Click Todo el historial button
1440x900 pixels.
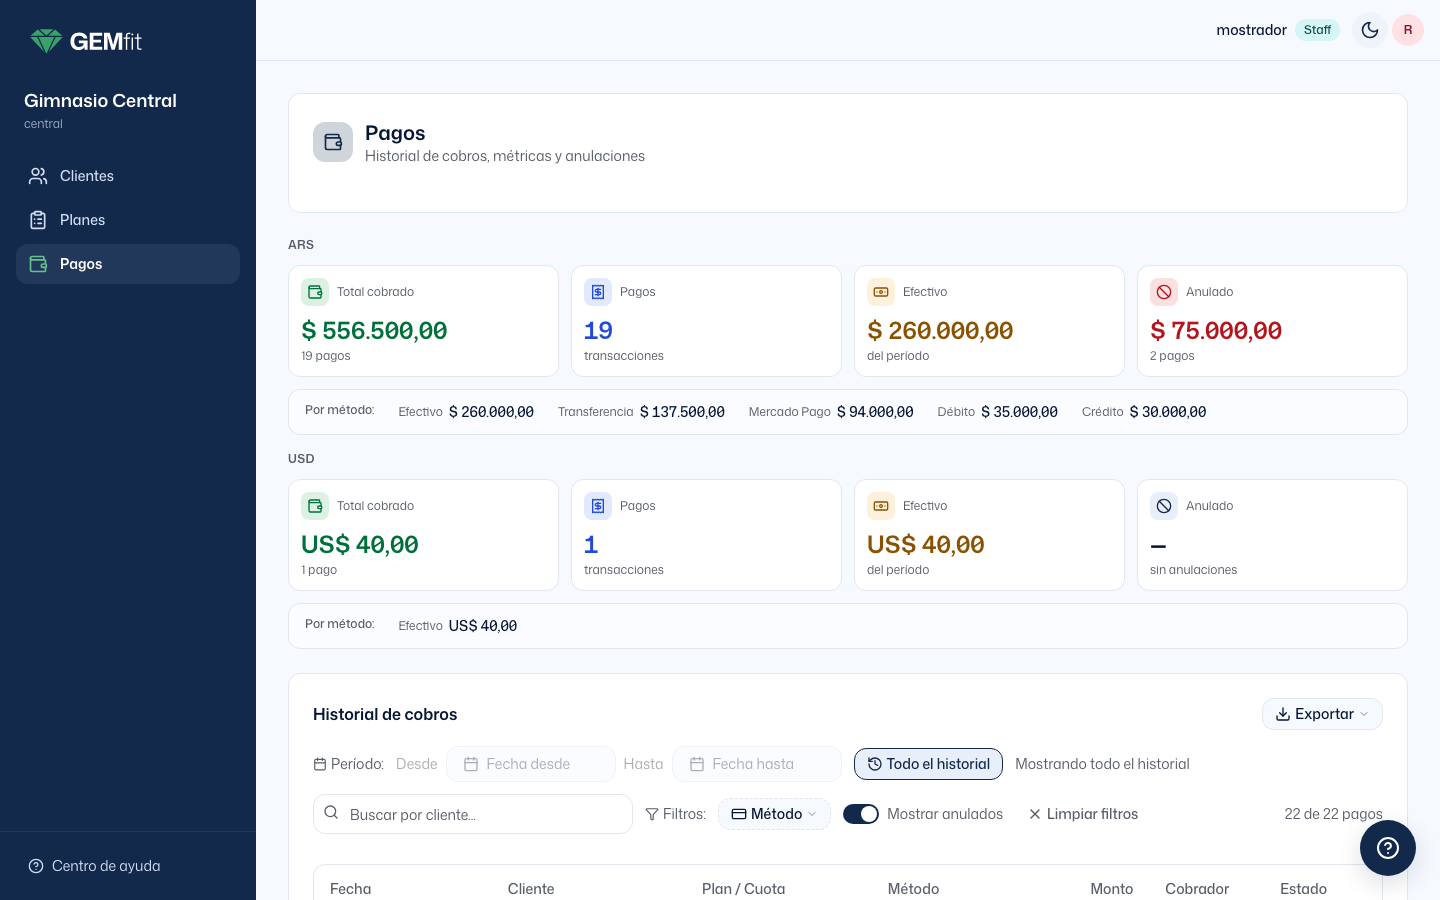928,764
